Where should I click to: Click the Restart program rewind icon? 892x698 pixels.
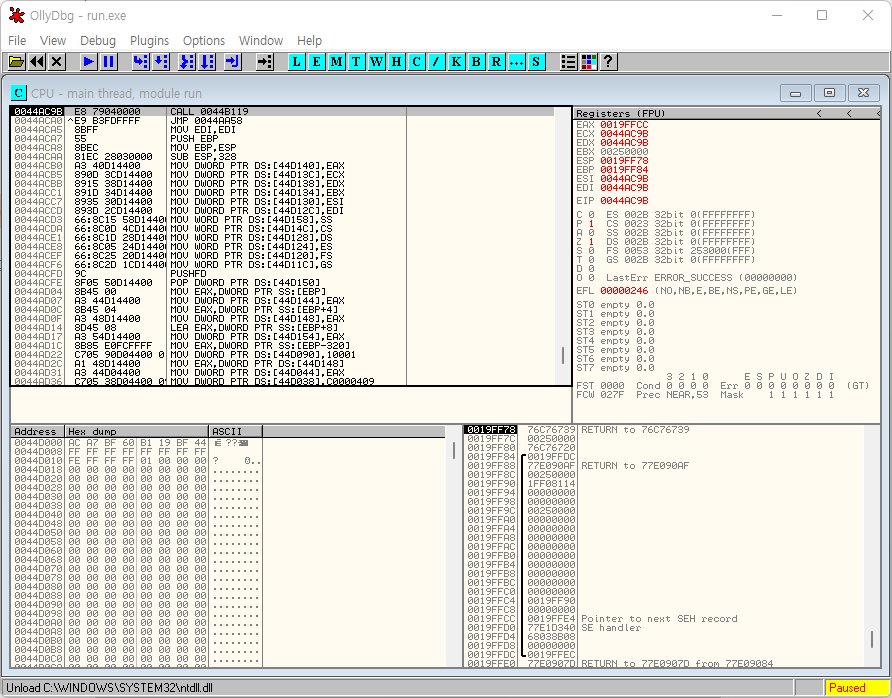(x=37, y=61)
